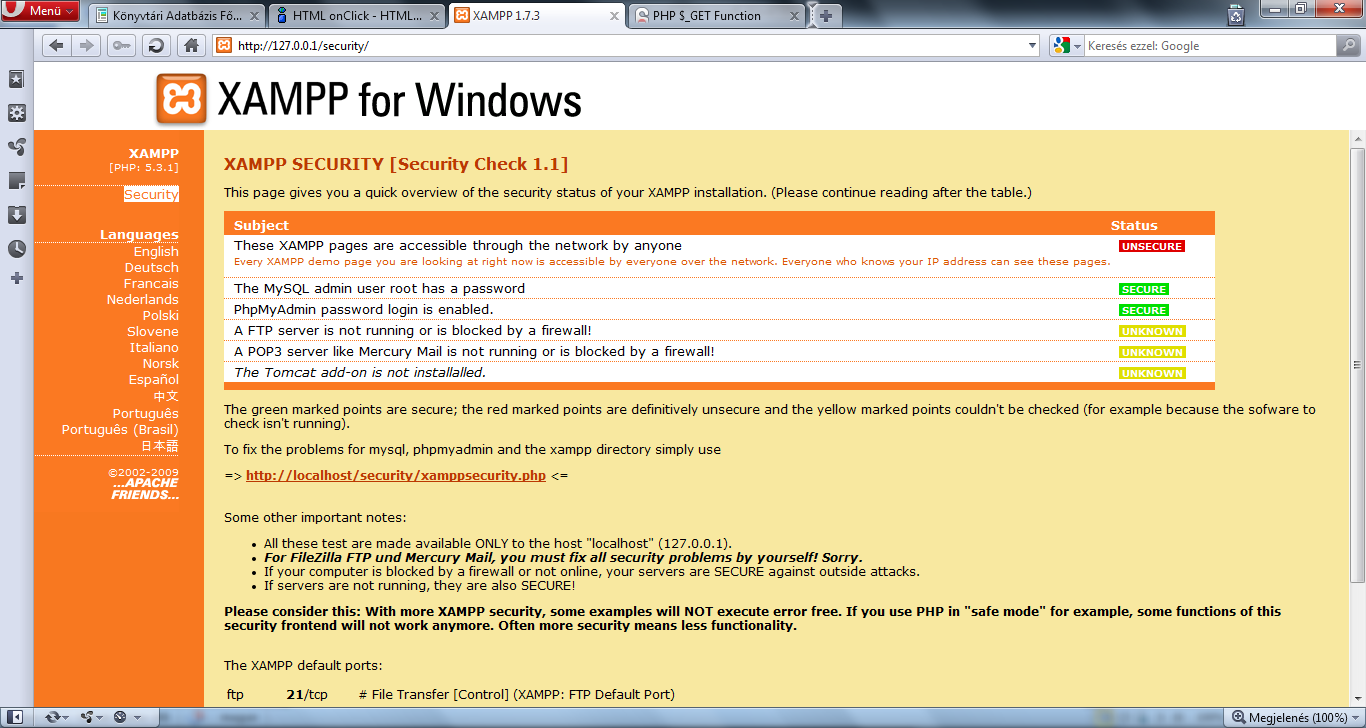Click SECURE badge for MySQL root password

click(1144, 289)
